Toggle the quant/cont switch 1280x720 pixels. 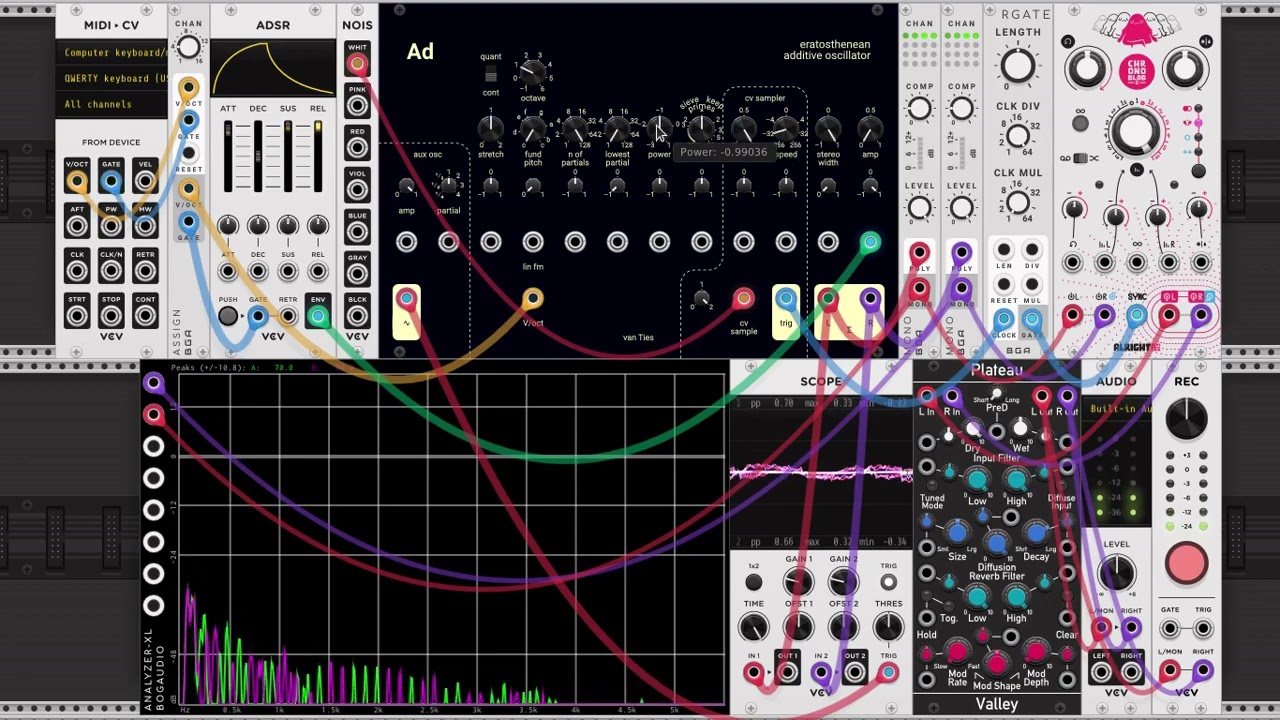[490, 75]
